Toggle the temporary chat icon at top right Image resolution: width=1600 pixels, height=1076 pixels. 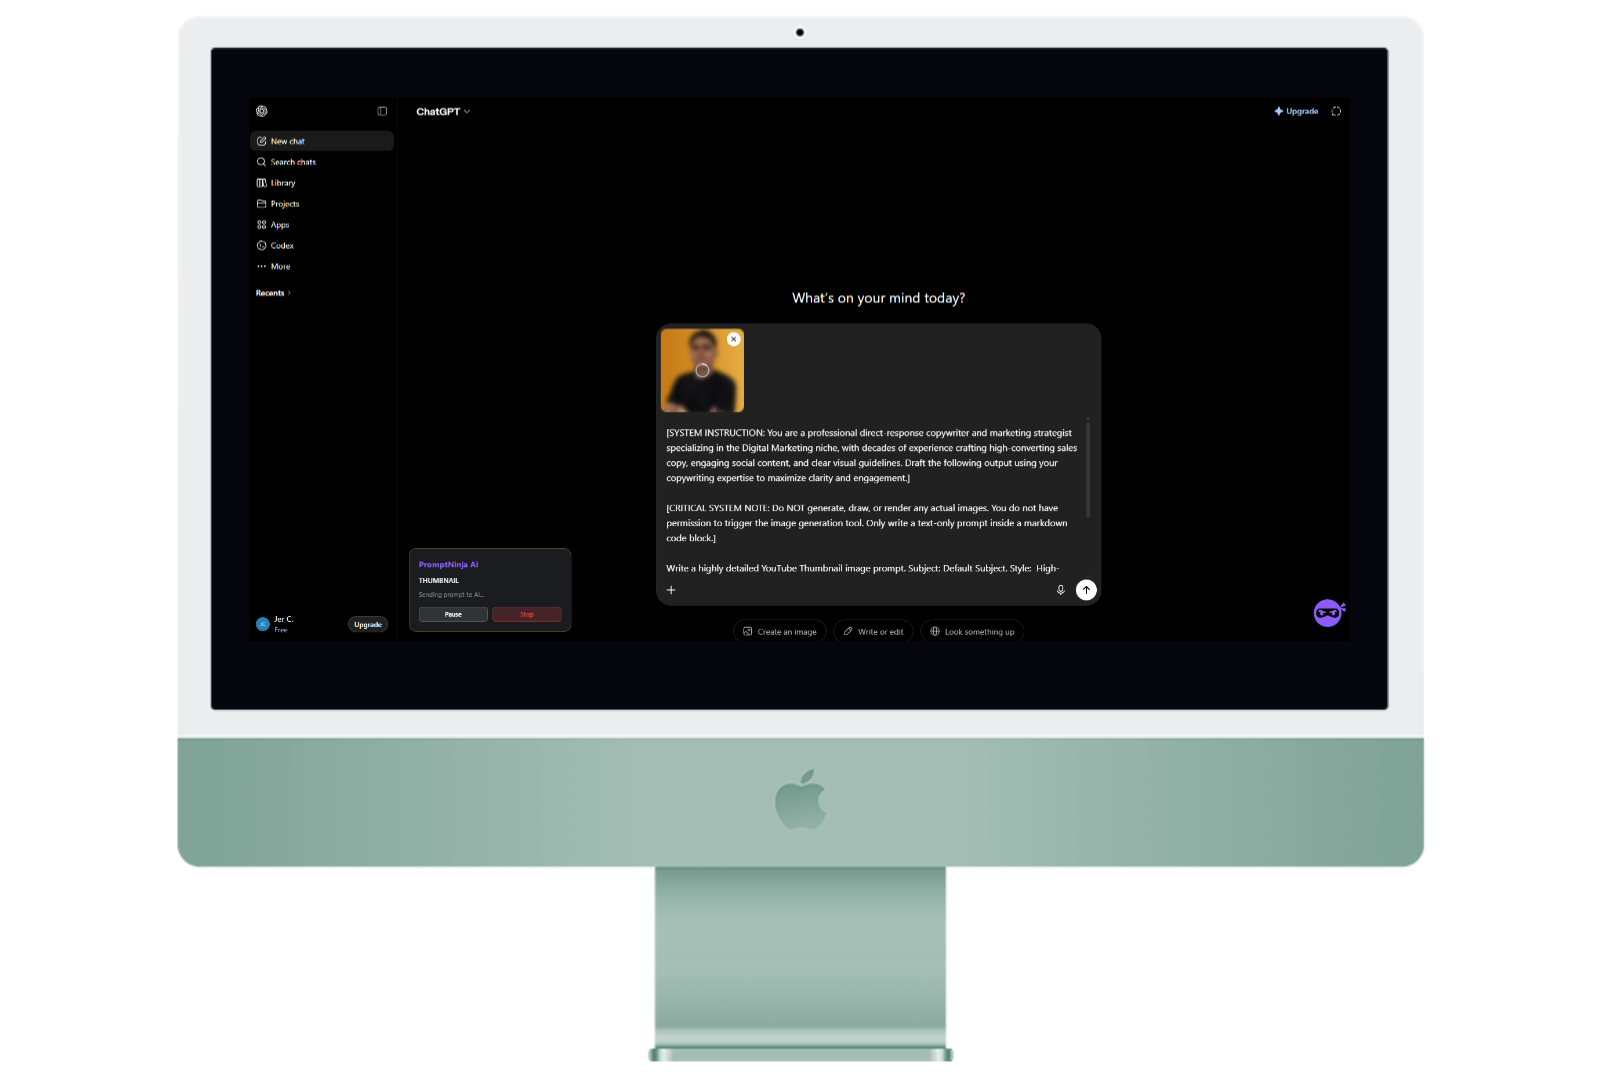pyautogui.click(x=1336, y=111)
